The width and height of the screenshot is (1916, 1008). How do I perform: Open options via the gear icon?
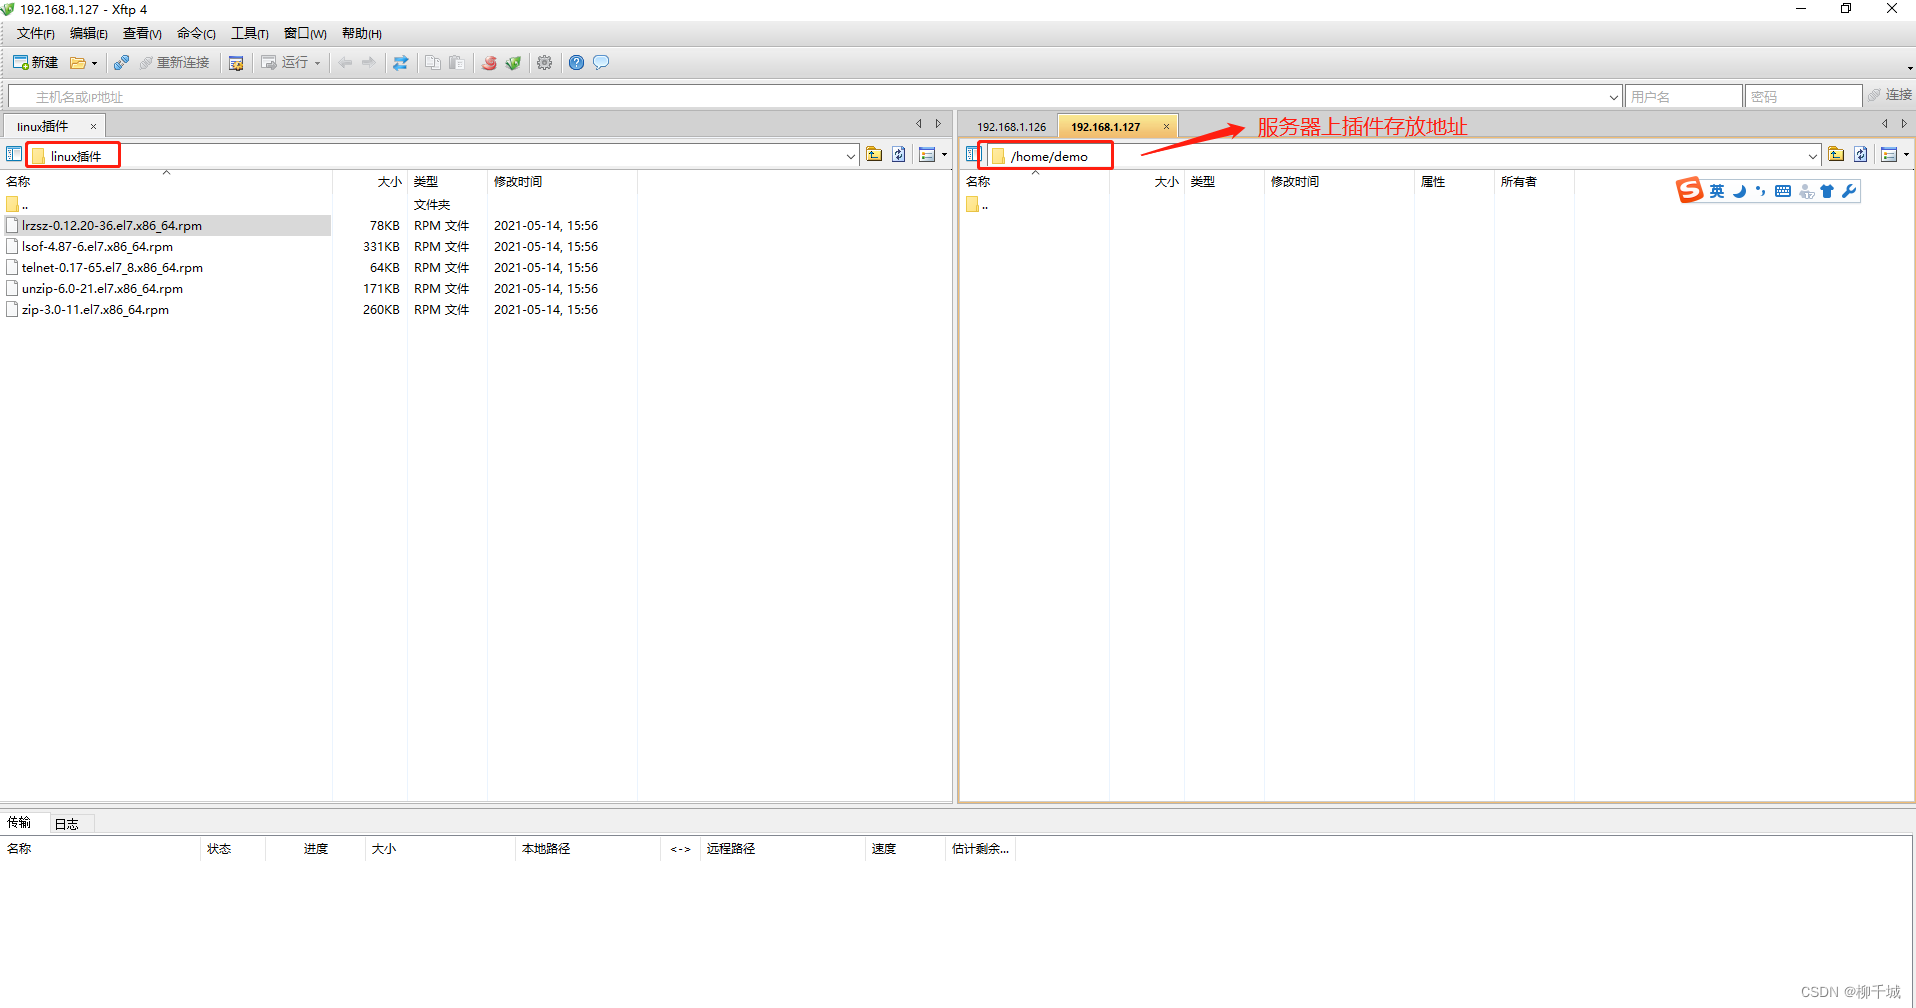[x=544, y=63]
